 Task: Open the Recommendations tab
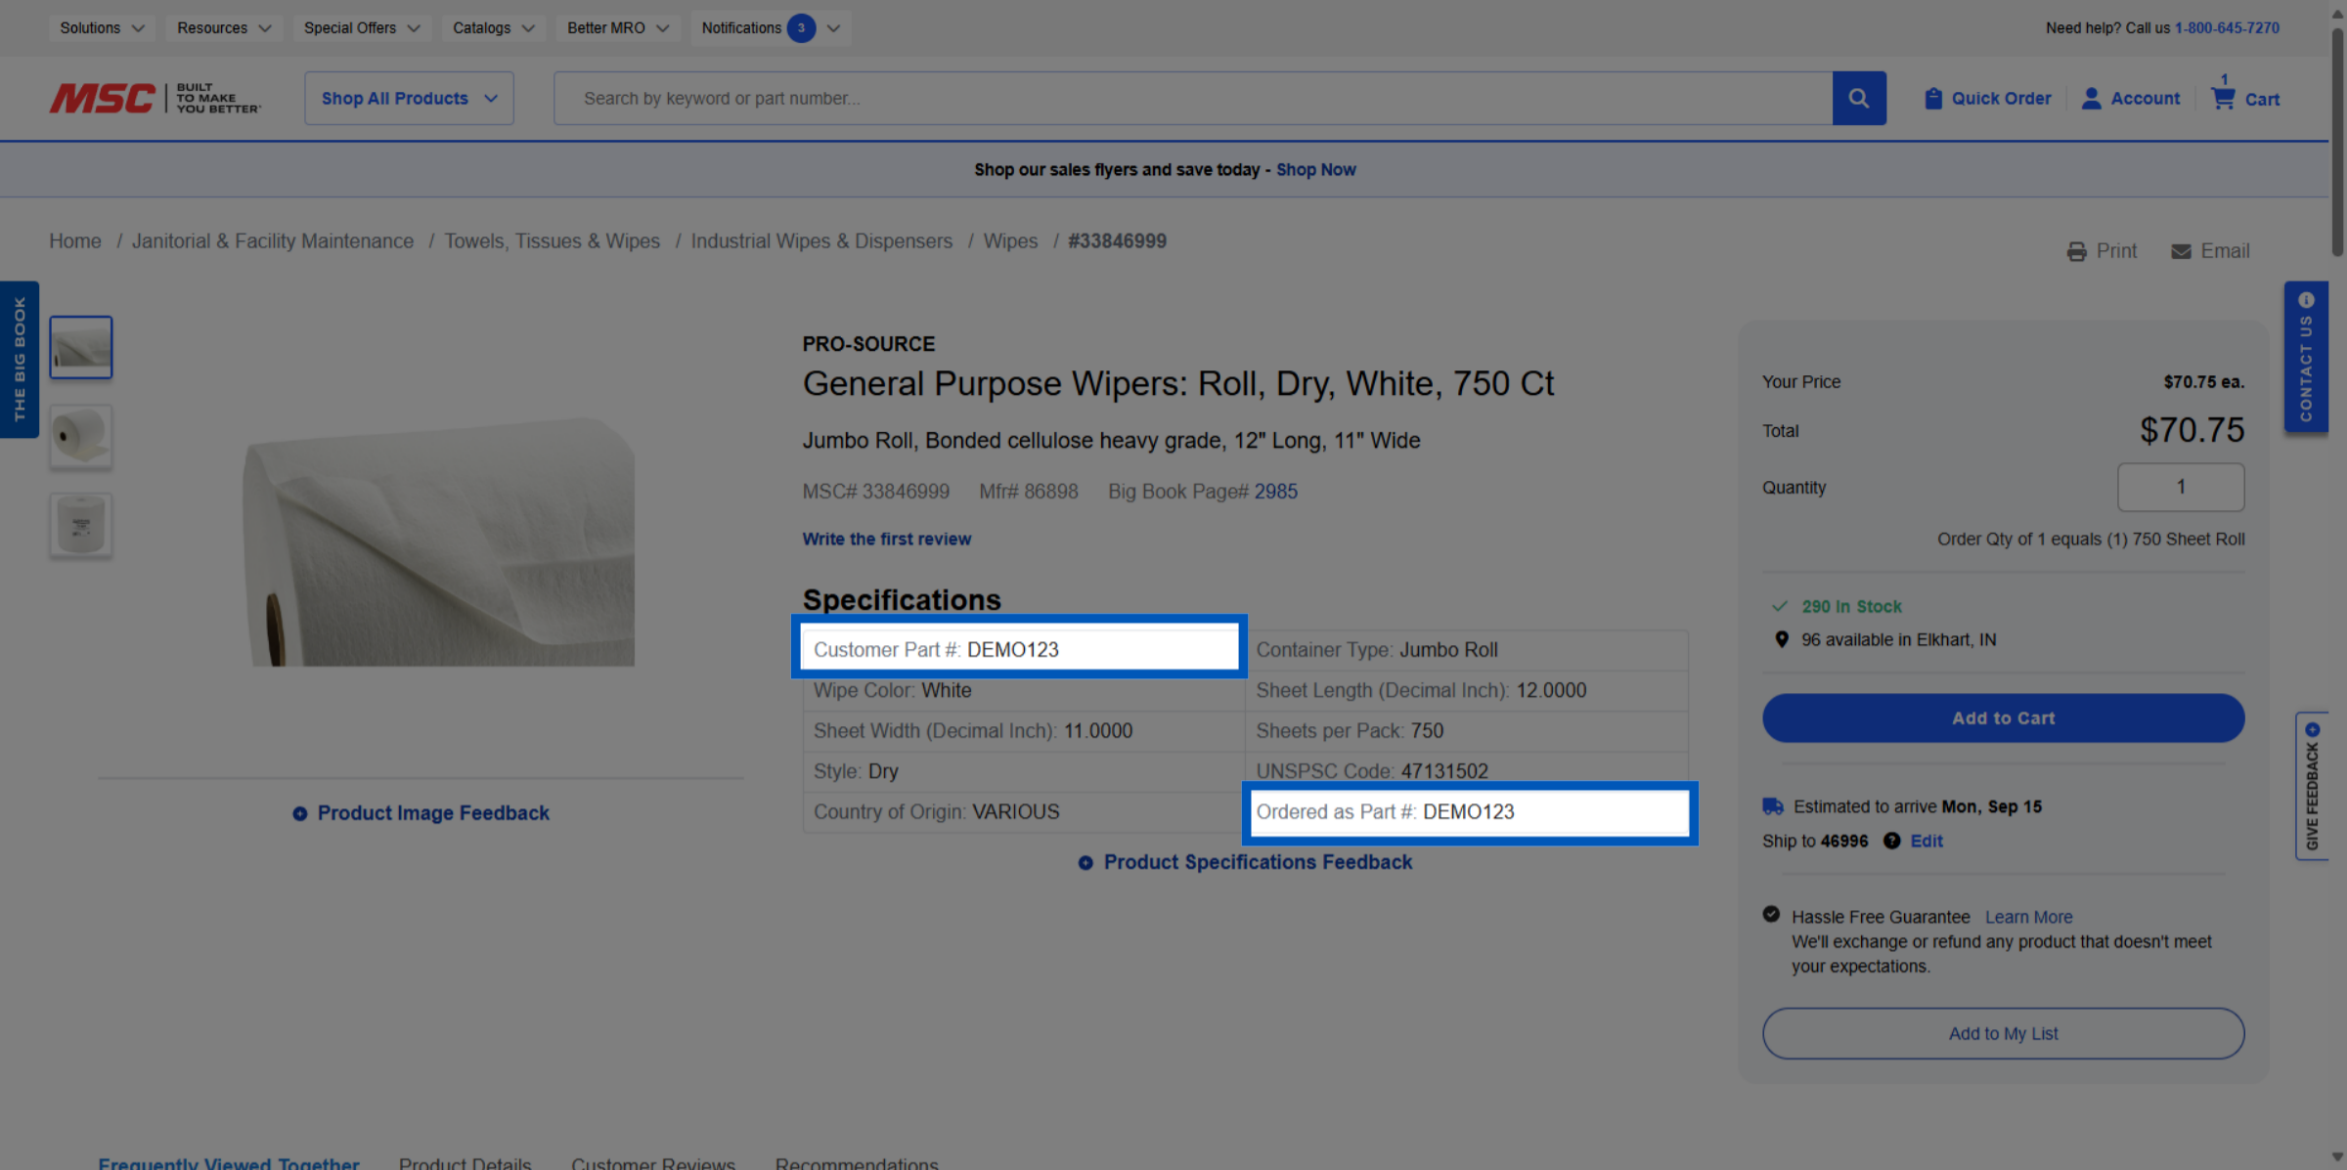[x=857, y=1162]
